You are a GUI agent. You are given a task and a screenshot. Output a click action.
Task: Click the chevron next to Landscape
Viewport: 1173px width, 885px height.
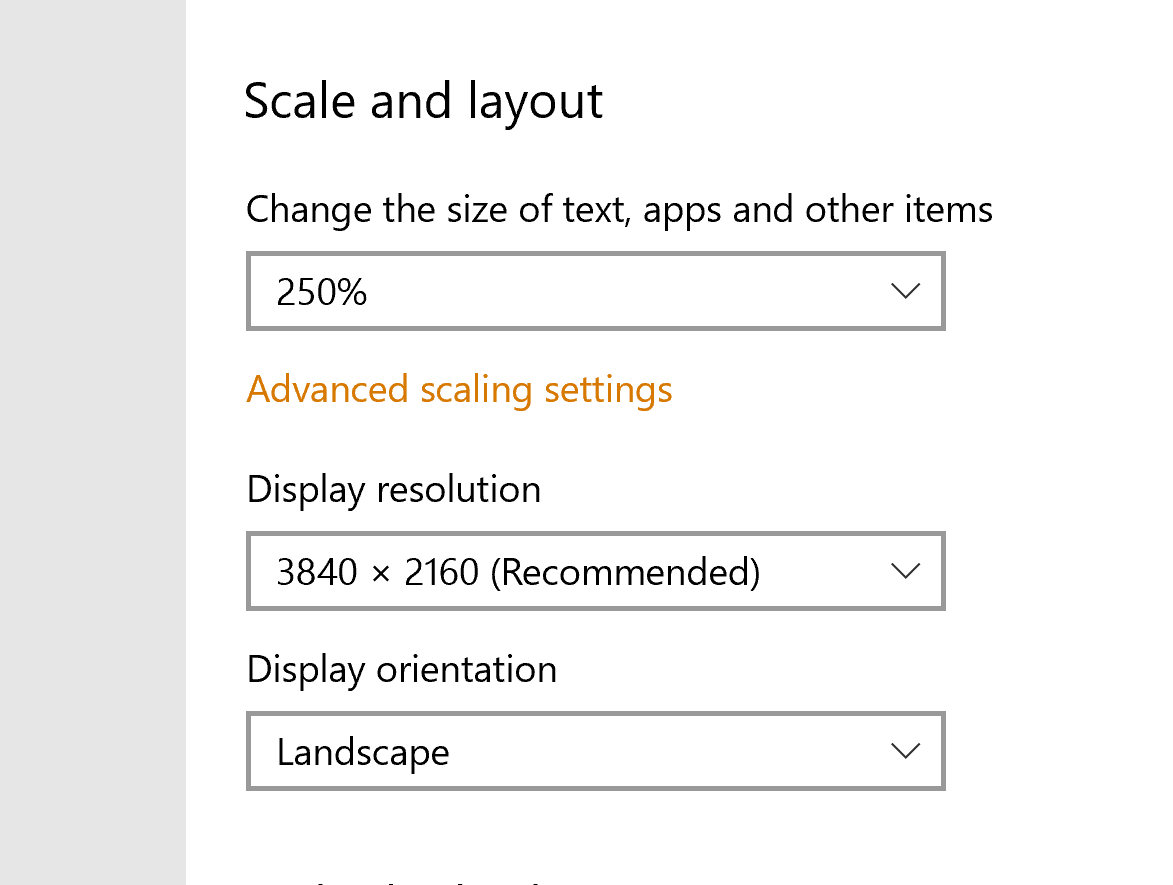pos(905,750)
